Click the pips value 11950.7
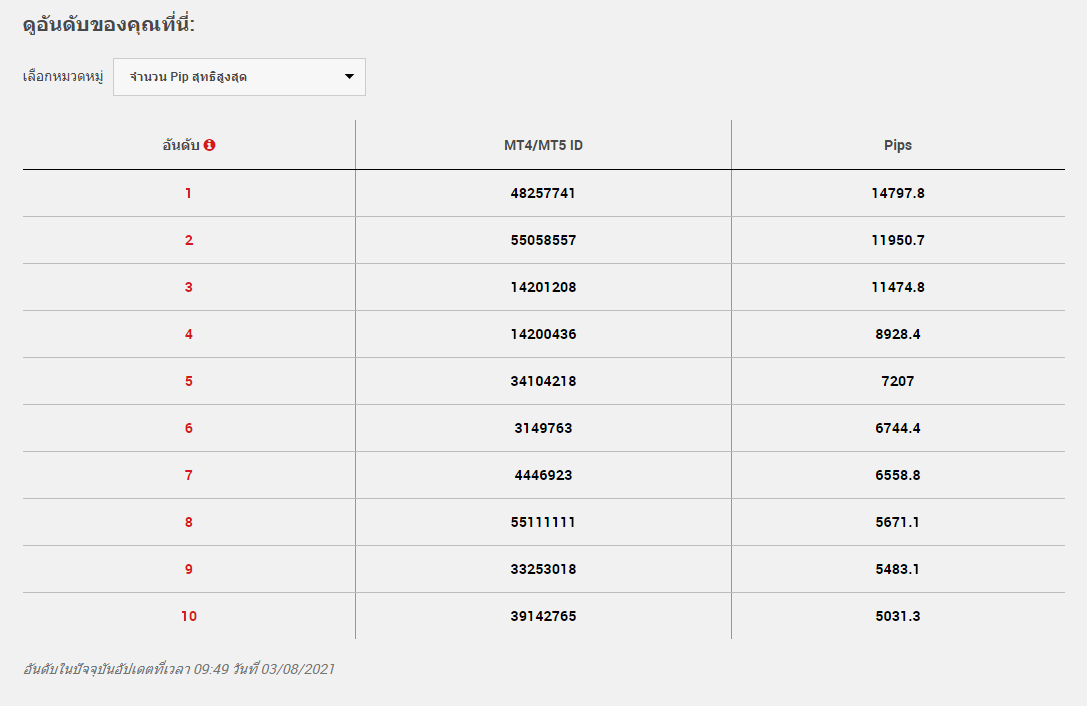This screenshot has height=706, width=1087. (x=898, y=240)
